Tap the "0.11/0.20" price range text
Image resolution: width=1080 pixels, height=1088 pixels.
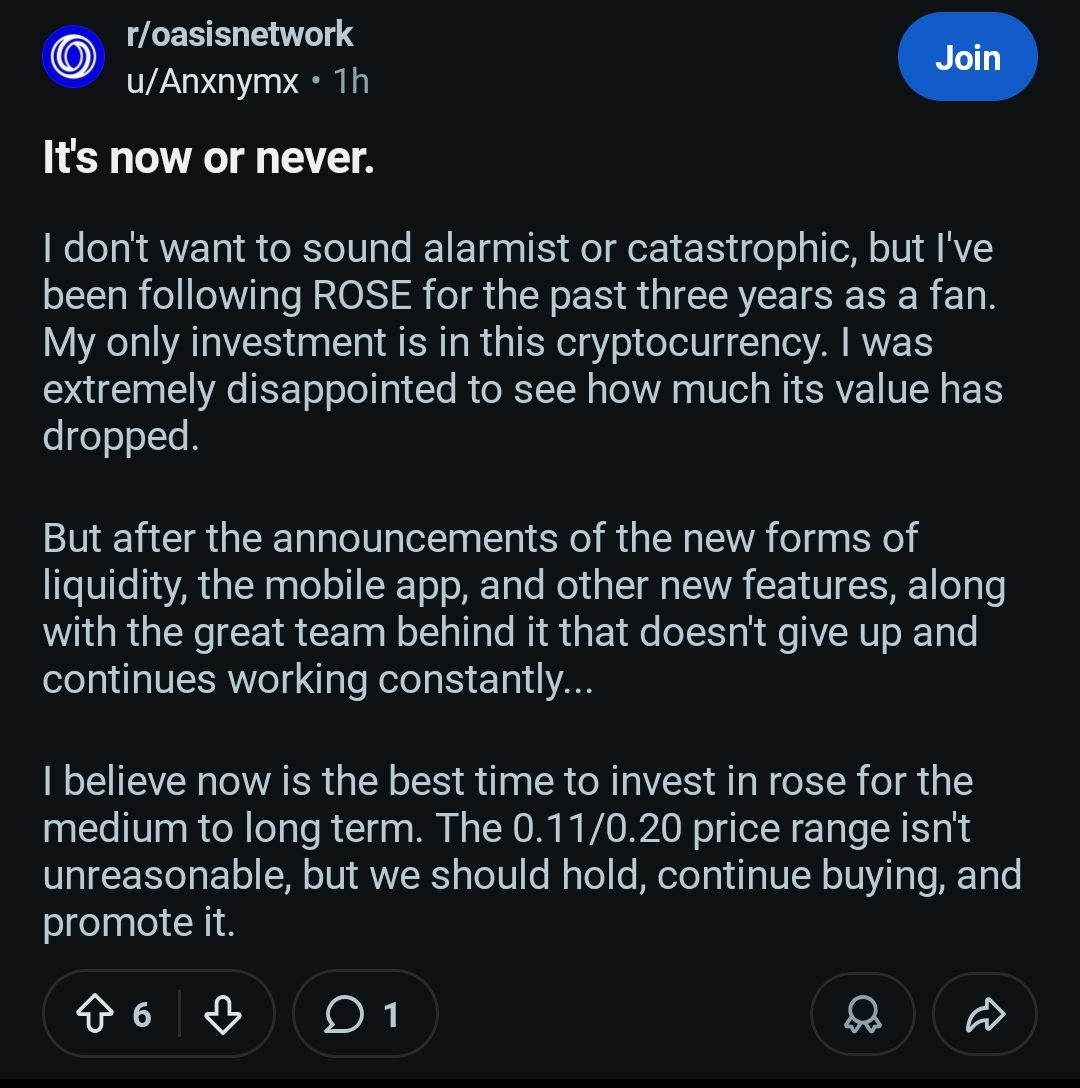coord(596,828)
